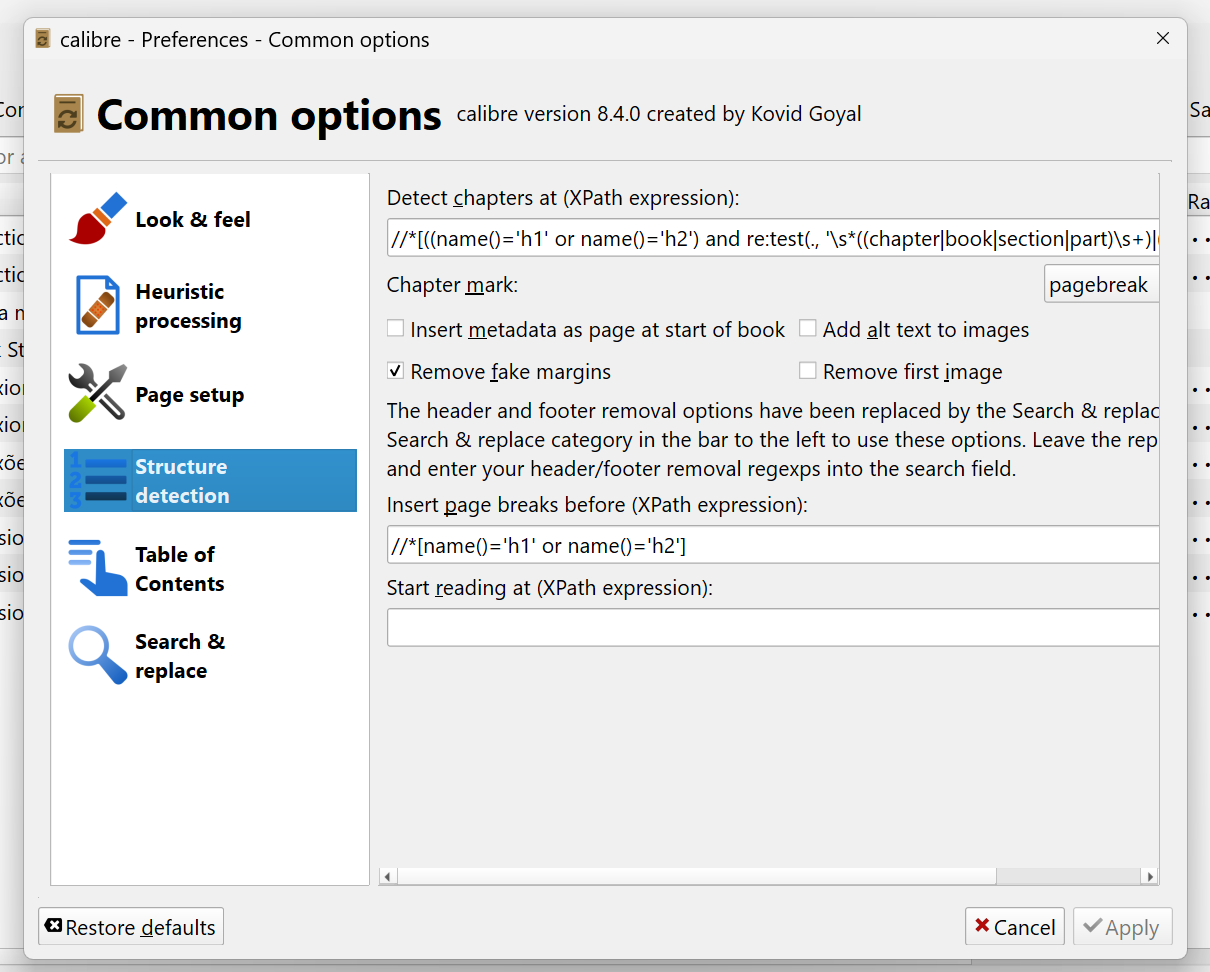Open the Chapter mark pagebreak dropdown
Screen dimensions: 1210x972
[1100, 285]
